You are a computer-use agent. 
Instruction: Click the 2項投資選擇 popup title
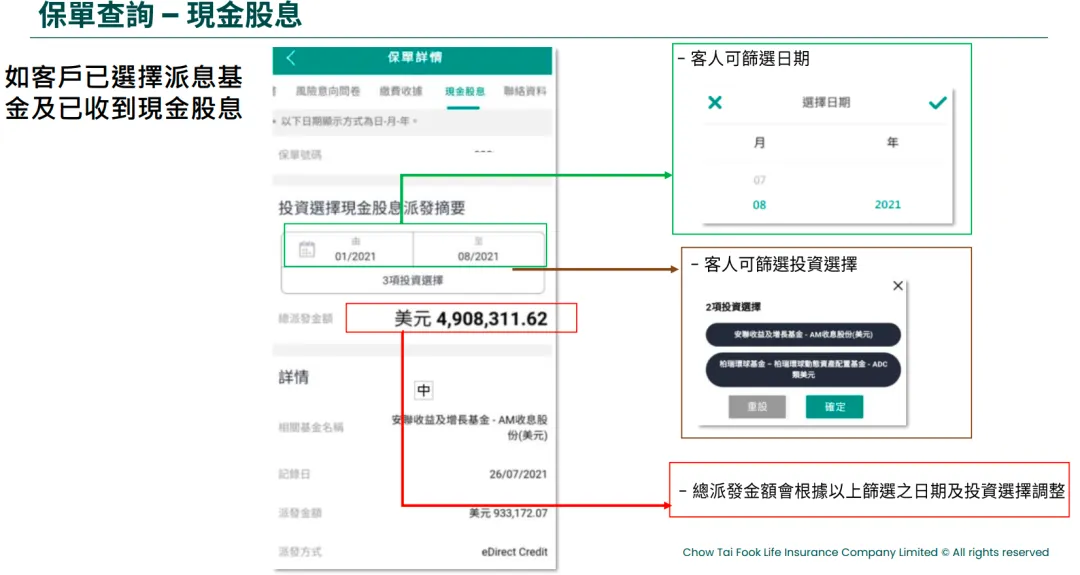[x=733, y=307]
